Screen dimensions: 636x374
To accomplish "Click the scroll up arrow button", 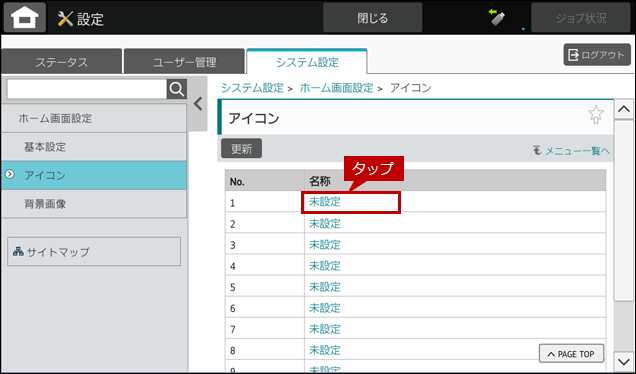I will (623, 110).
